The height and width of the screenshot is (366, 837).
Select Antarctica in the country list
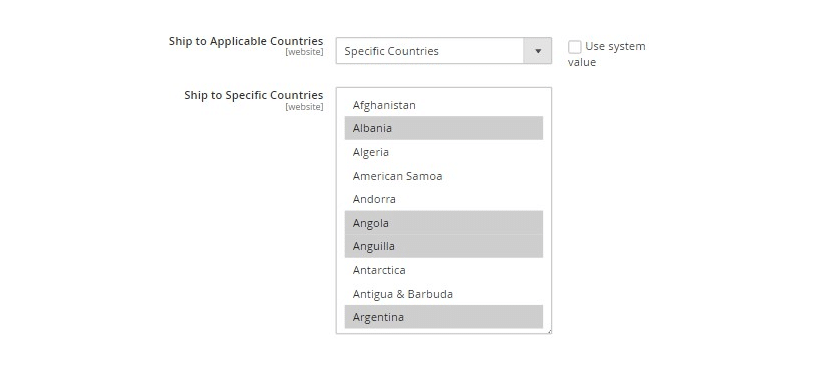(x=444, y=270)
